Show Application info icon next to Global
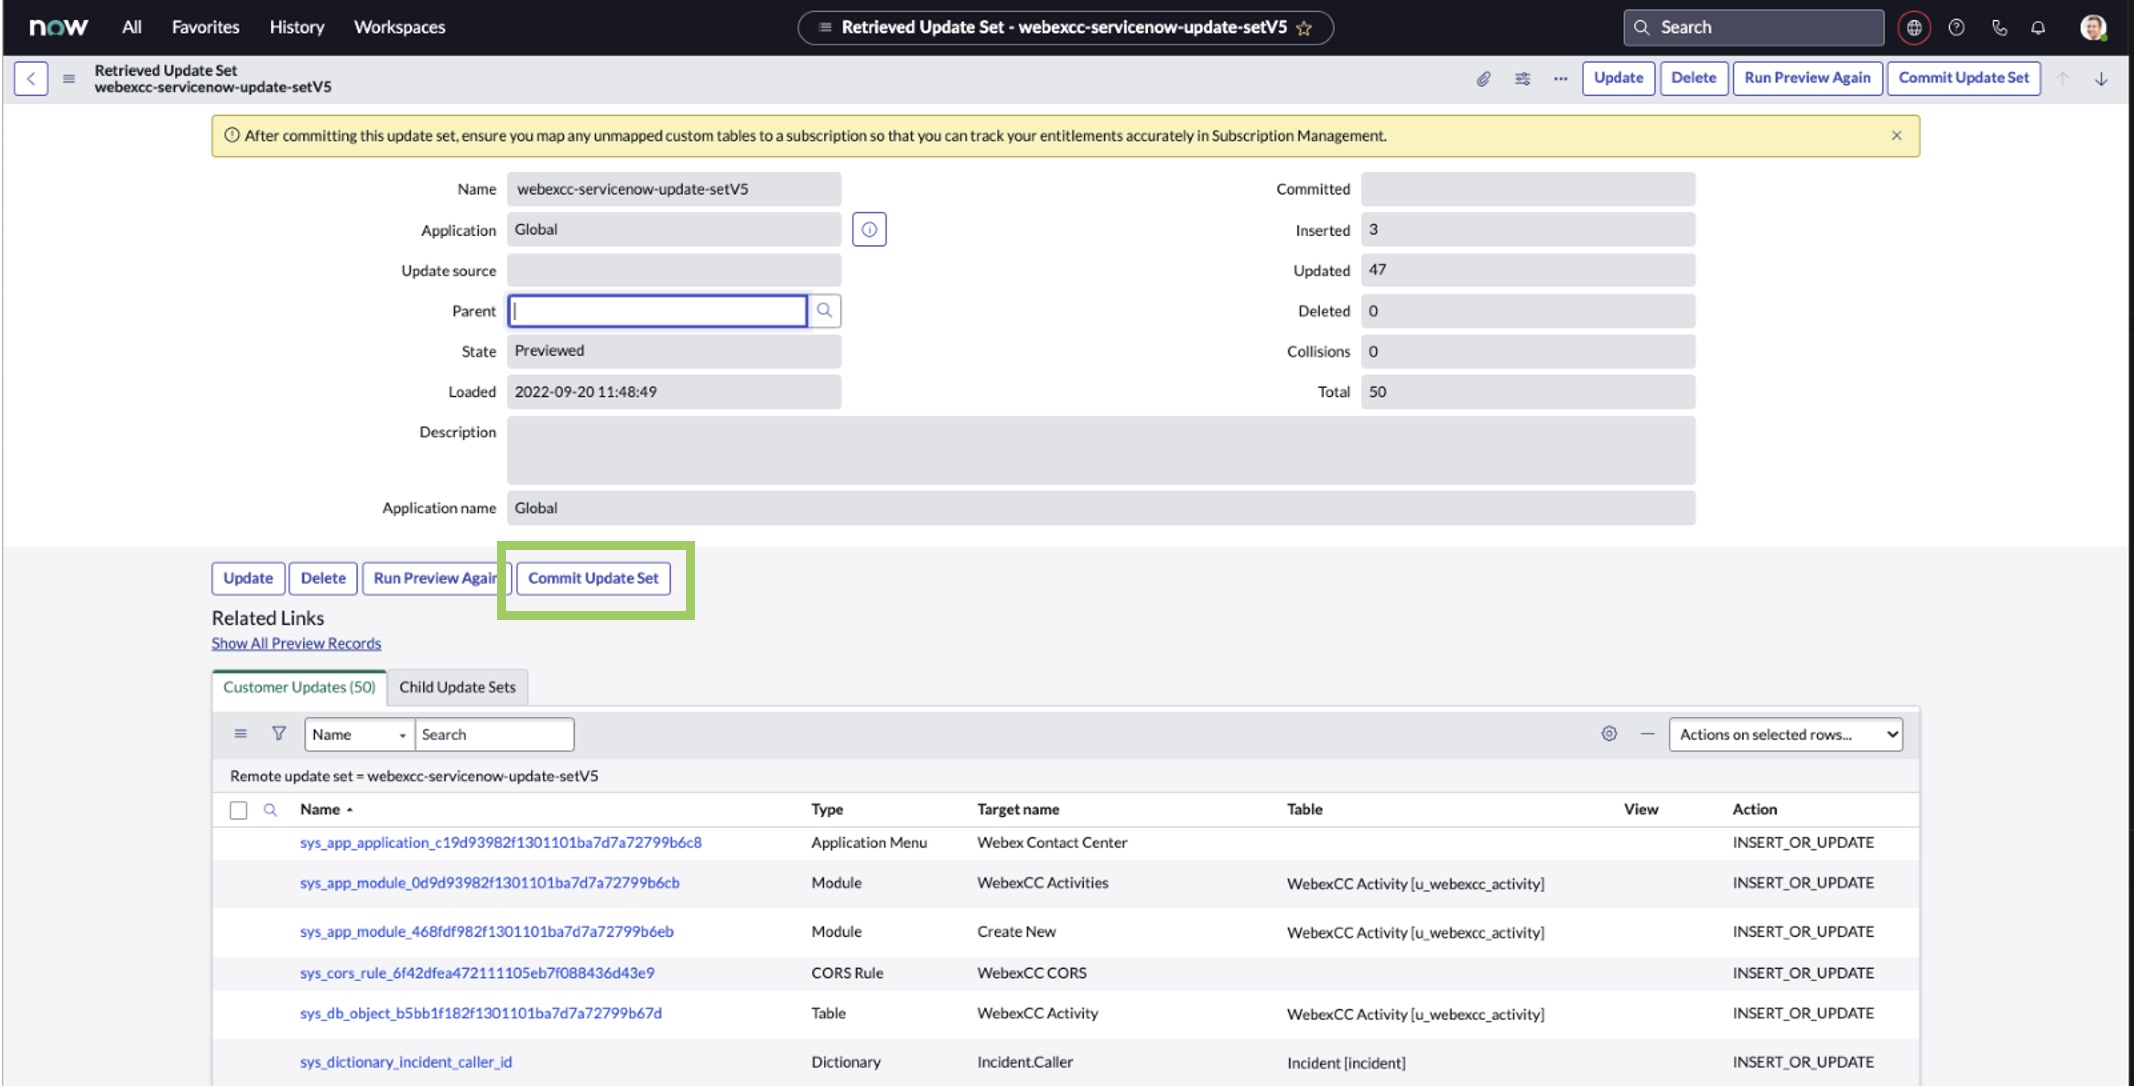 point(869,230)
